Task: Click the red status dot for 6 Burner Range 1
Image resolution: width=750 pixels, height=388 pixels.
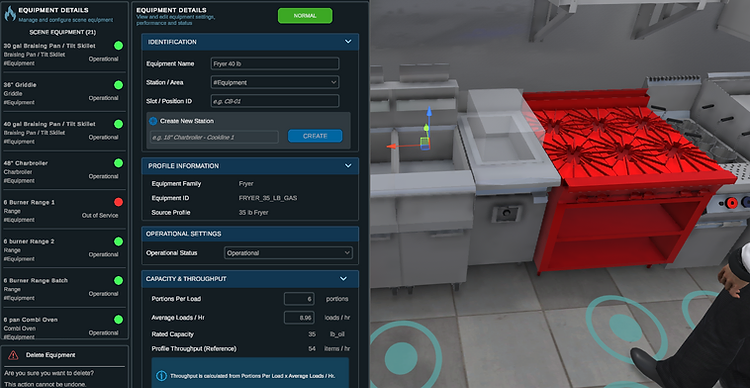Action: coord(119,202)
